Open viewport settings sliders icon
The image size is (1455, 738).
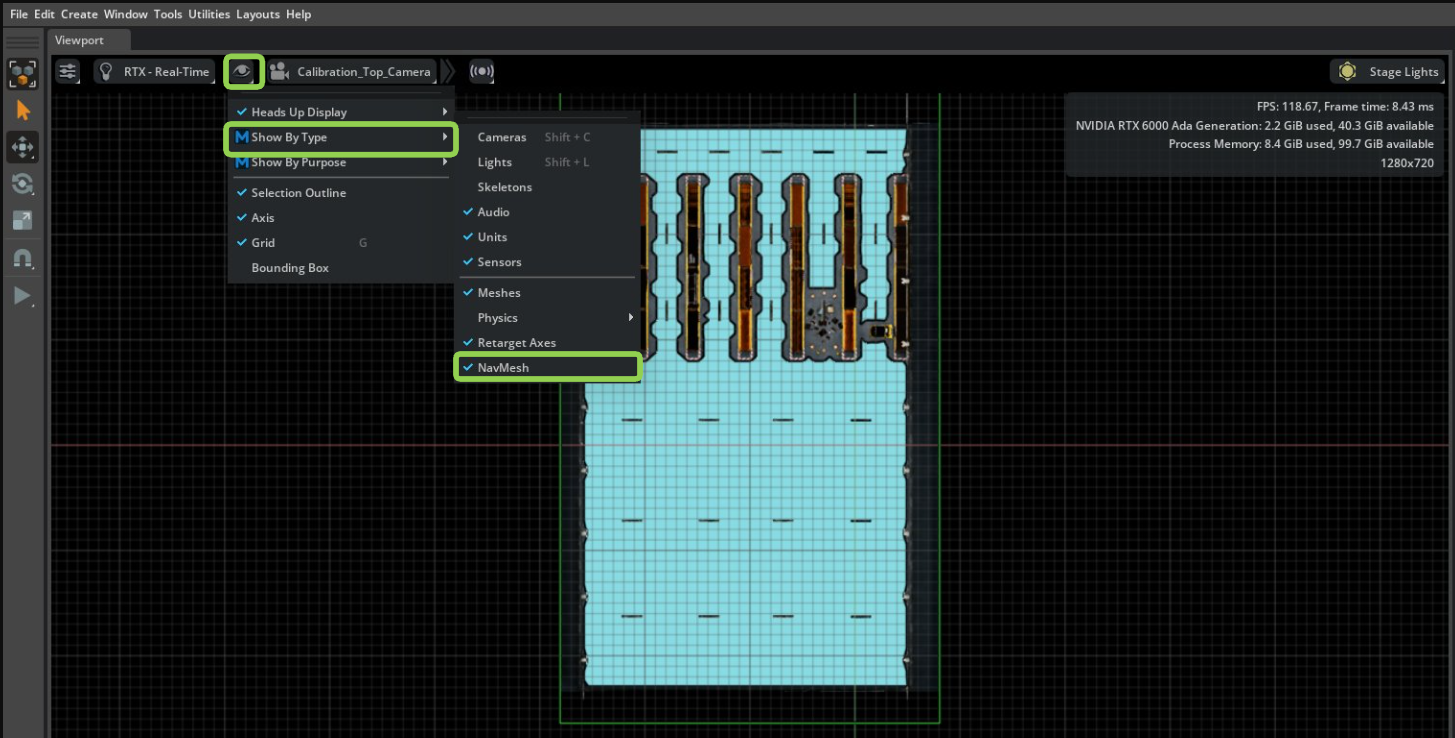[67, 72]
